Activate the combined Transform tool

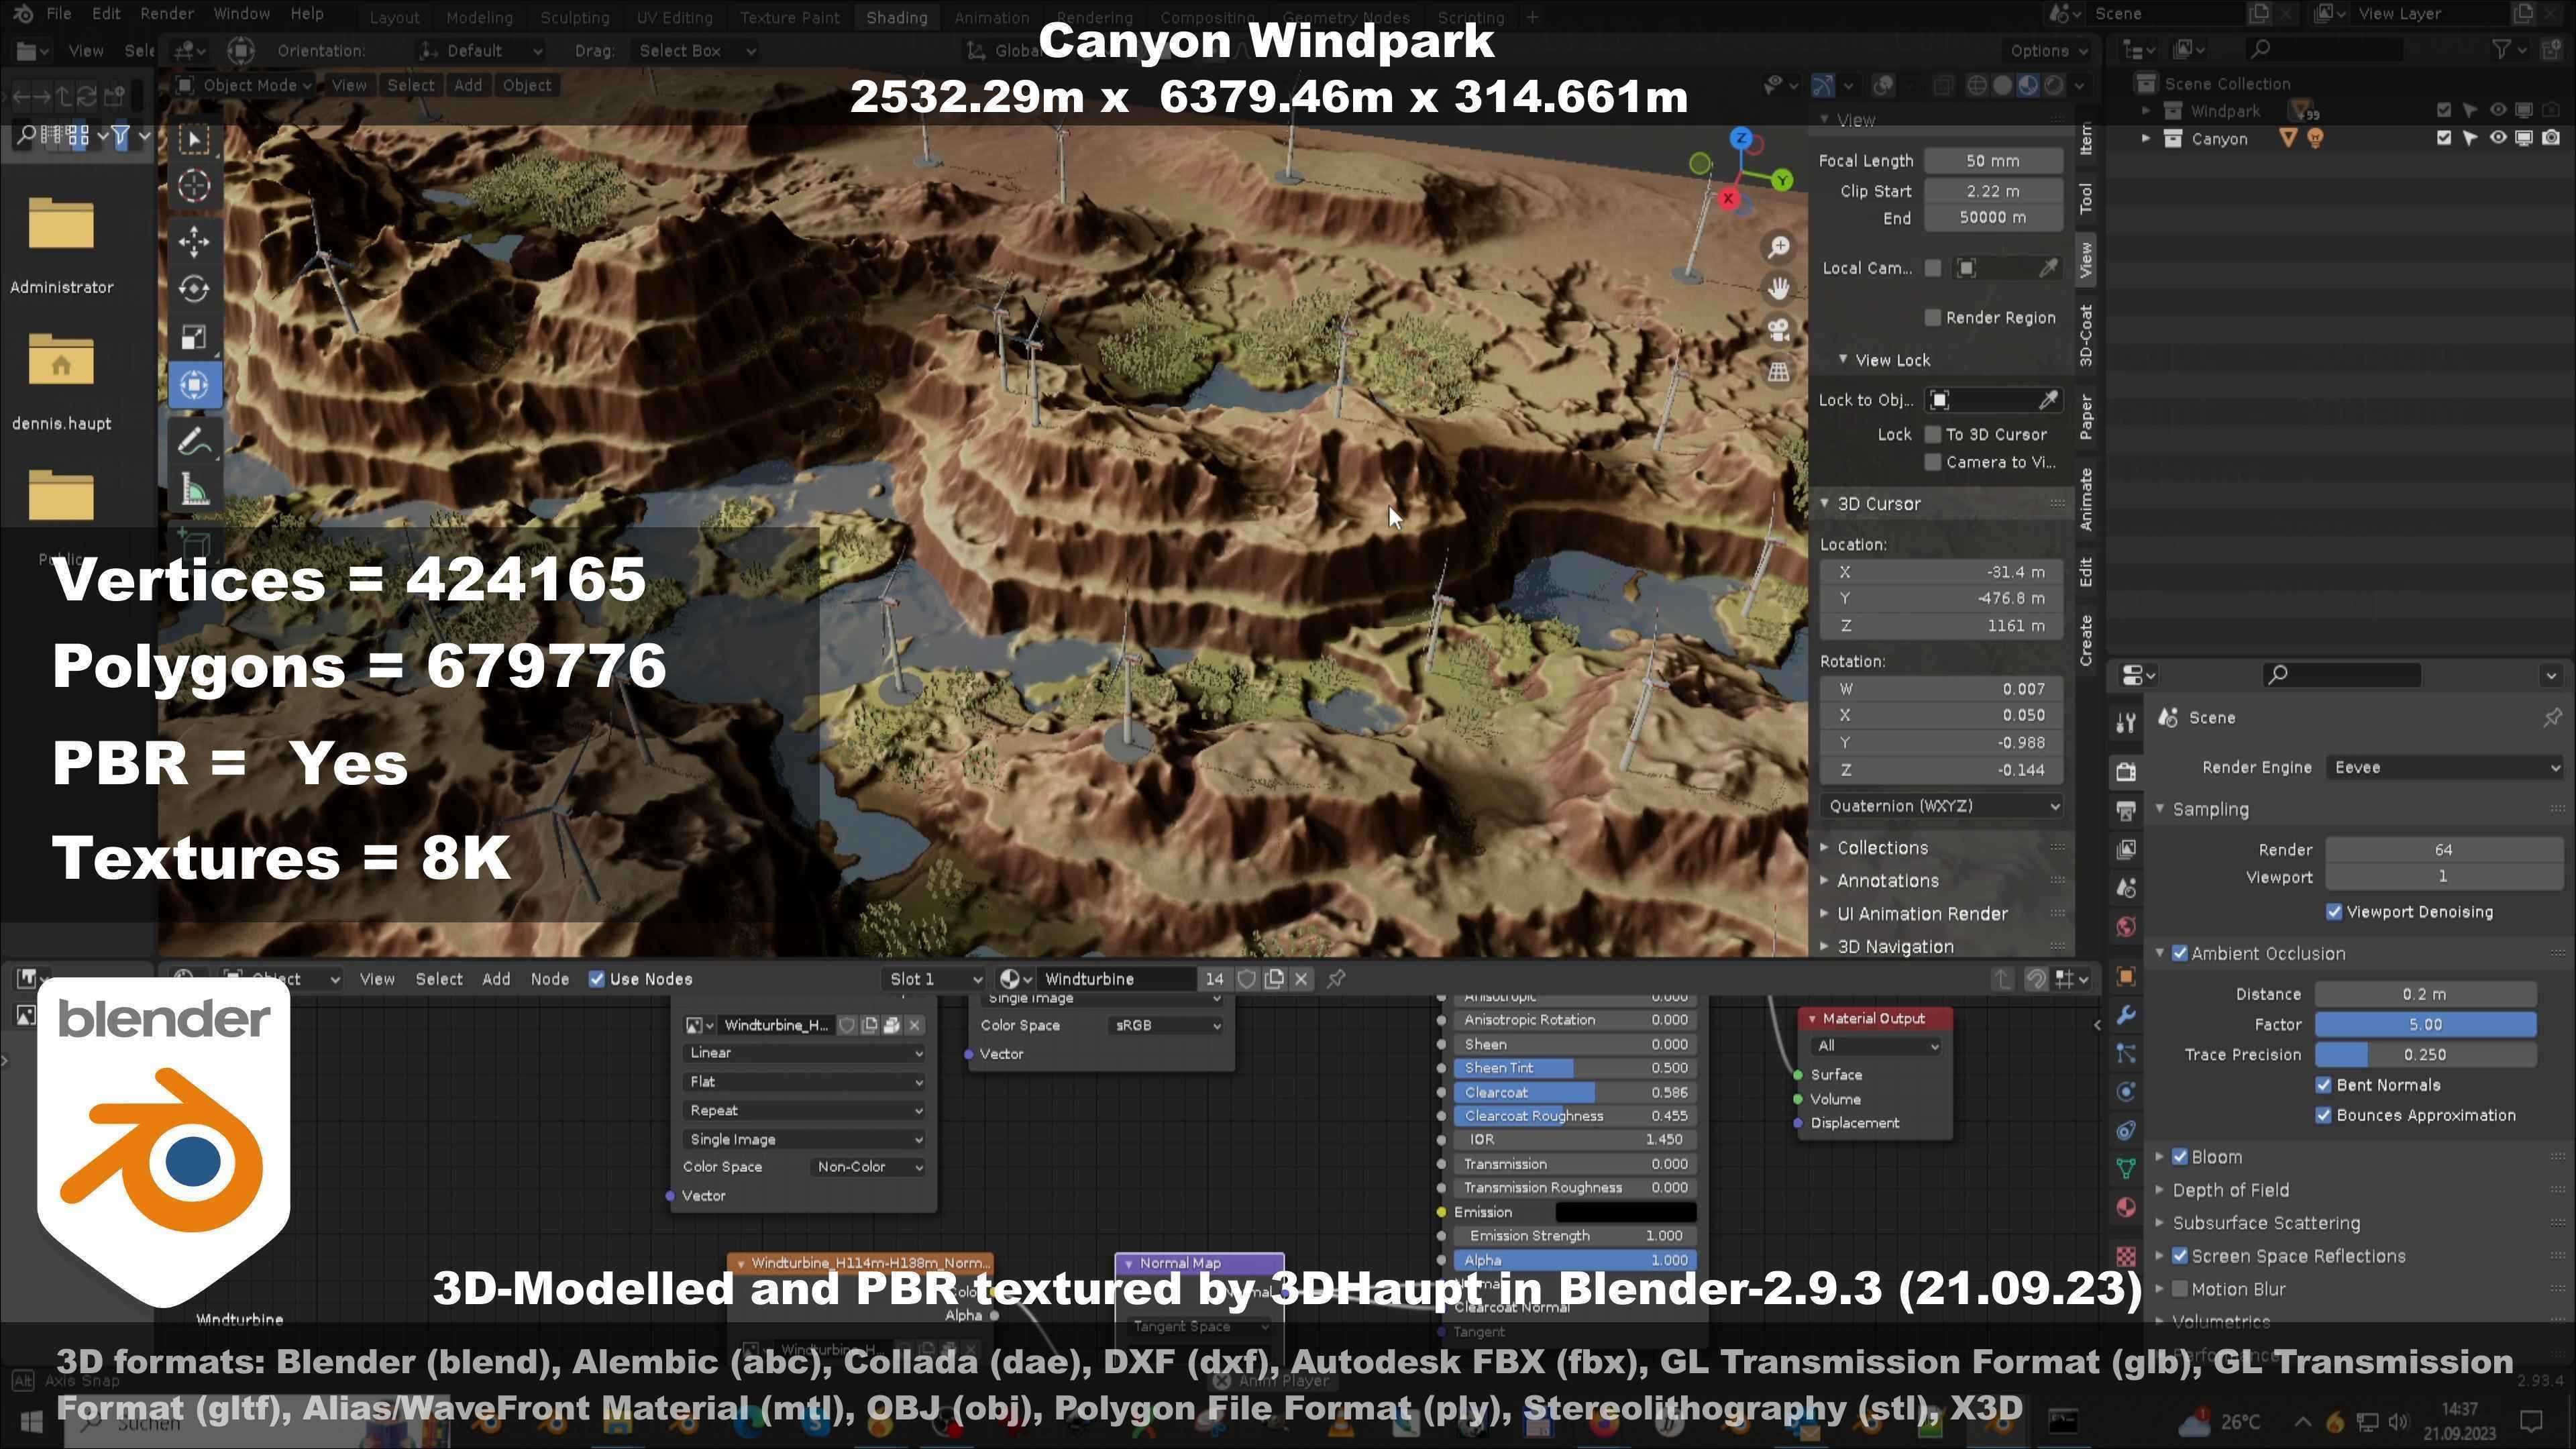194,385
